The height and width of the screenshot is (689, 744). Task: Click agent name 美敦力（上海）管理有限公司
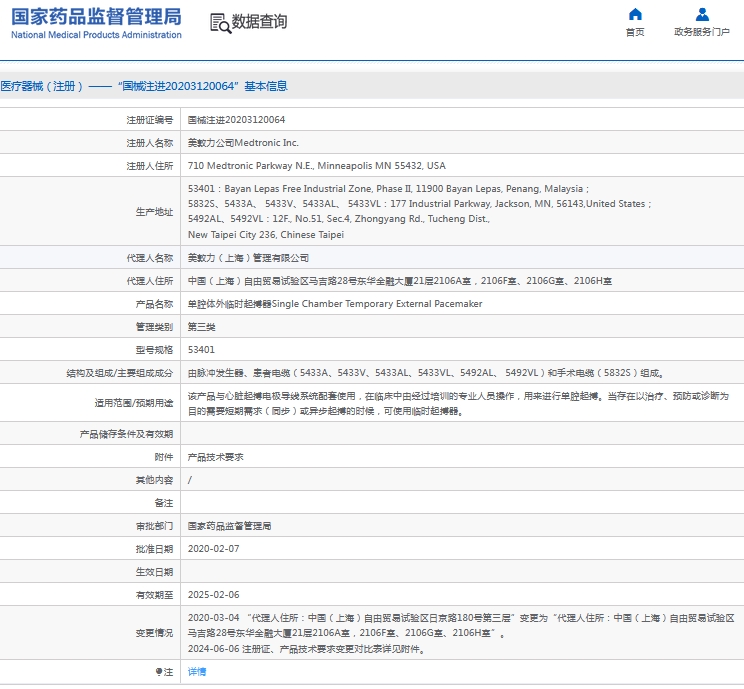click(x=248, y=258)
